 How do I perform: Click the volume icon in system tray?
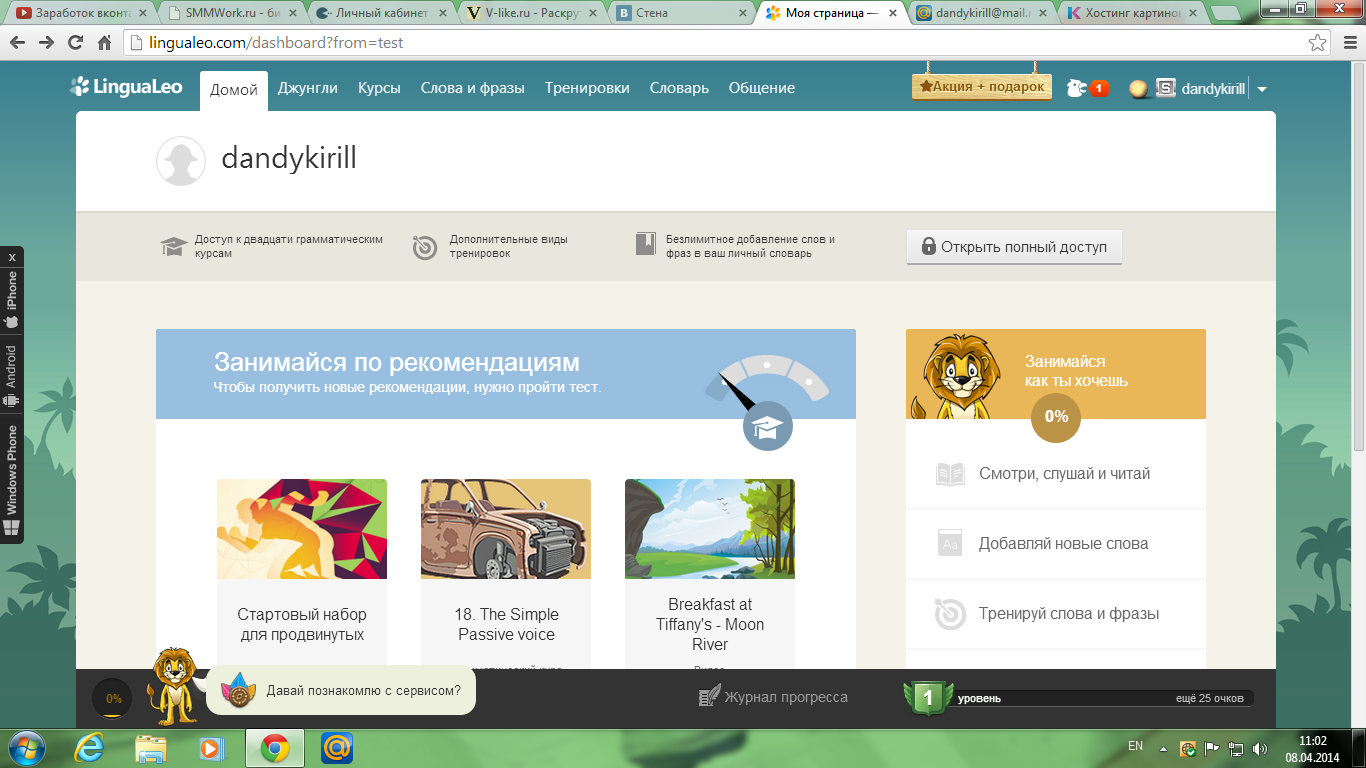pyautogui.click(x=1259, y=748)
